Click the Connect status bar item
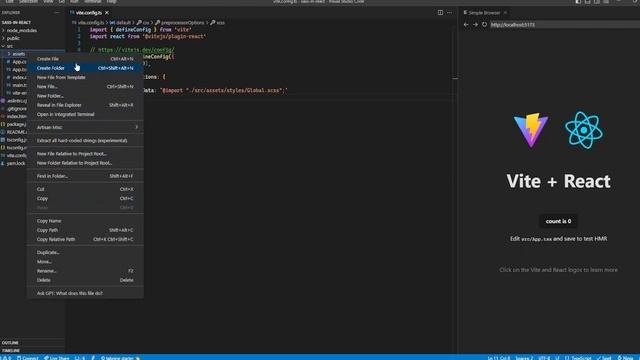This screenshot has width=640, height=360. click(x=27, y=358)
